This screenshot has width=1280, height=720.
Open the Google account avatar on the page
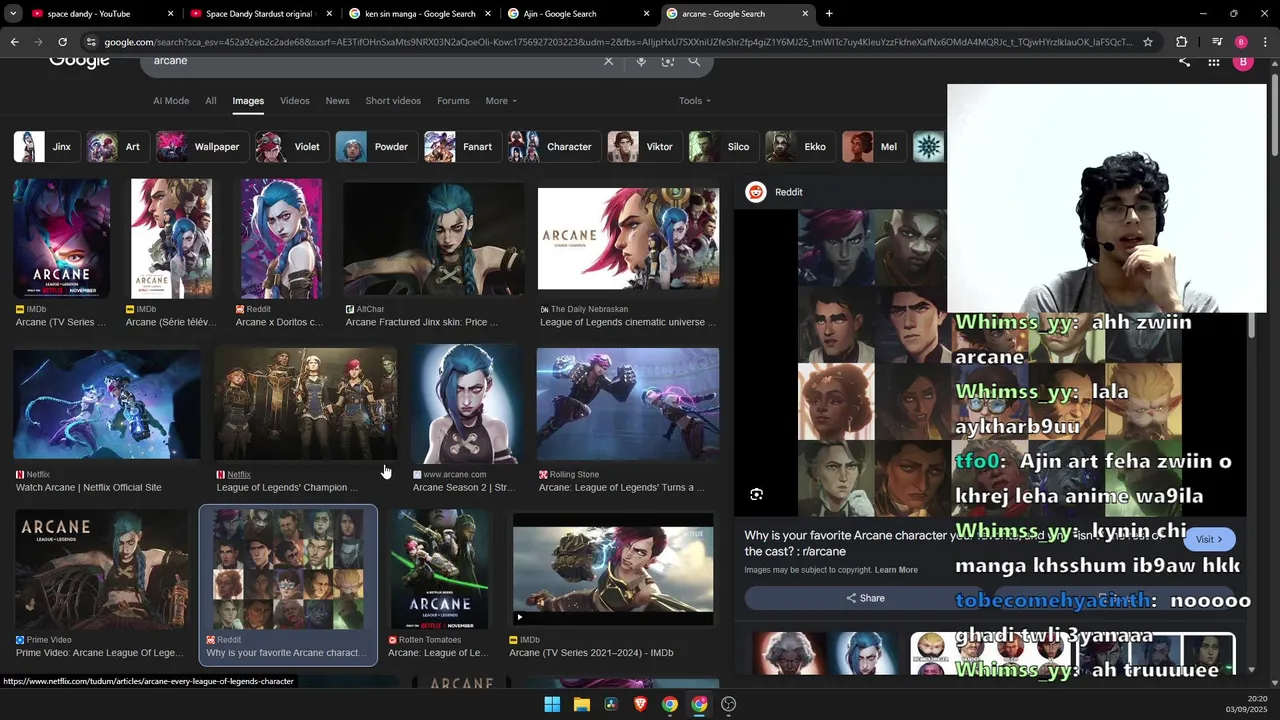point(1243,62)
